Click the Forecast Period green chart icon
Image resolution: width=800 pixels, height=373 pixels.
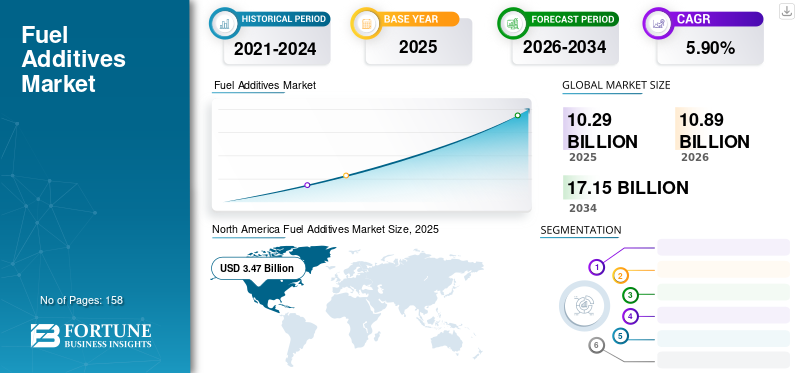513,23
